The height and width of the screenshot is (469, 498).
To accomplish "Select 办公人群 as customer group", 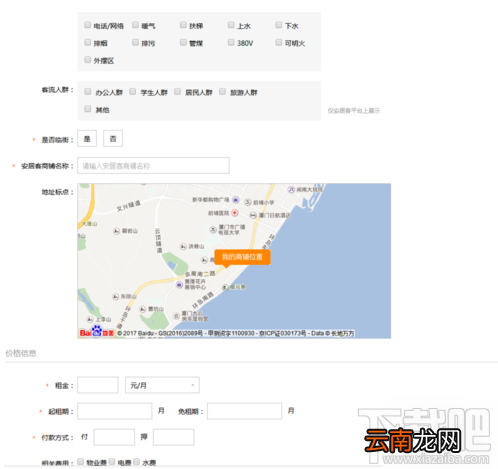I will [x=88, y=92].
